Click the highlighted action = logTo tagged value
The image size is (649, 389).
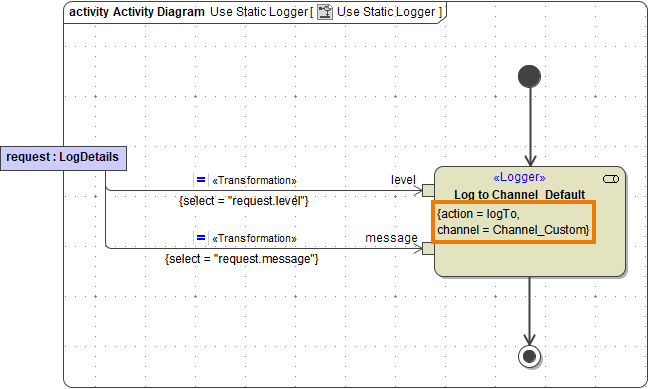point(478,214)
